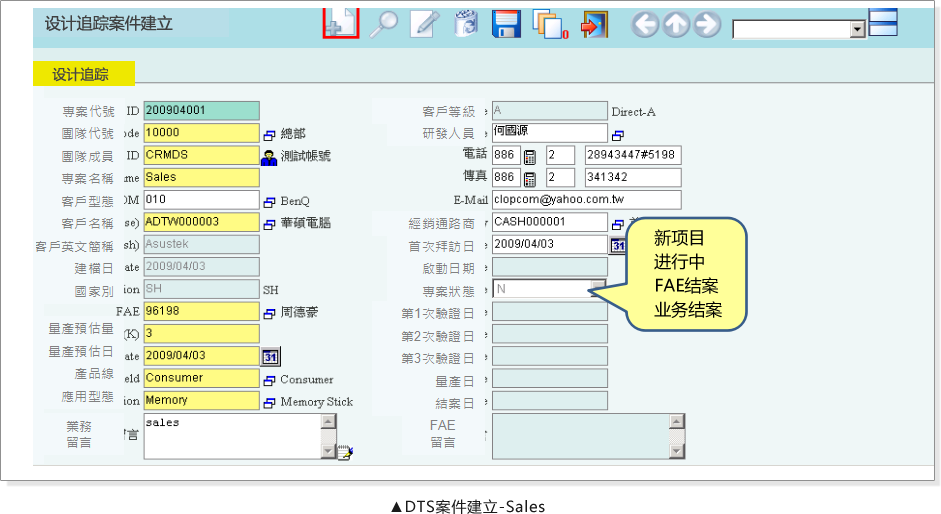Image resolution: width=941 pixels, height=514 pixels.
Task: Open the toolbar dropdown list
Action: click(x=857, y=30)
